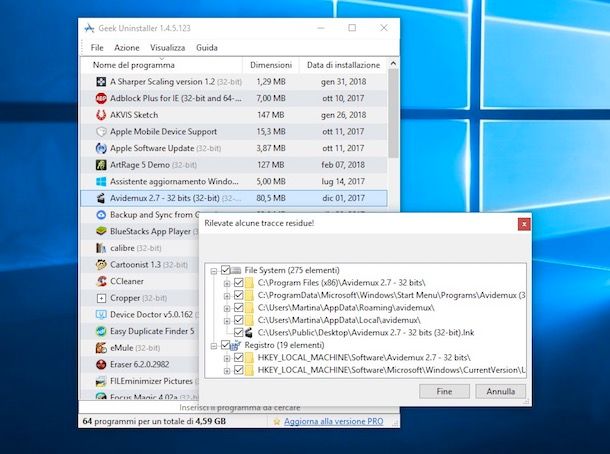Open the Azione menu

pyautogui.click(x=127, y=48)
